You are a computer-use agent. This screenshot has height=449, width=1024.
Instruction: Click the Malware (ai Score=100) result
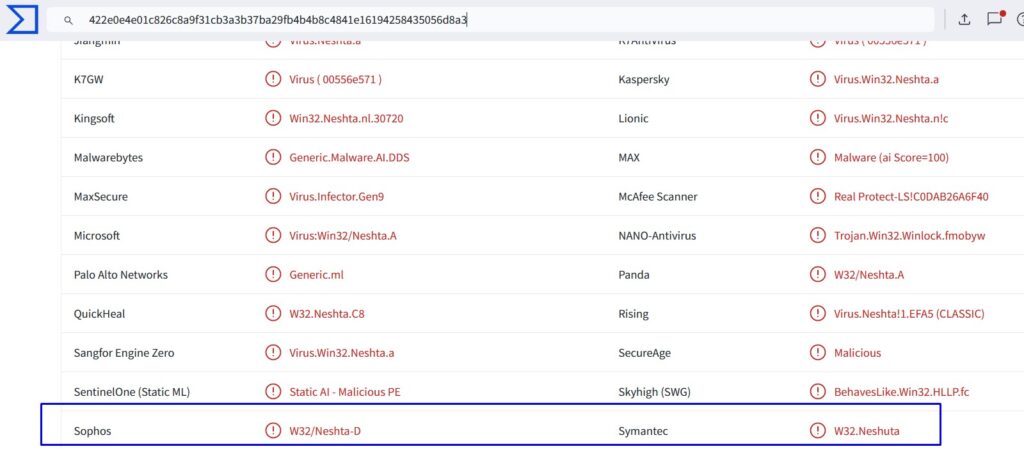click(891, 158)
